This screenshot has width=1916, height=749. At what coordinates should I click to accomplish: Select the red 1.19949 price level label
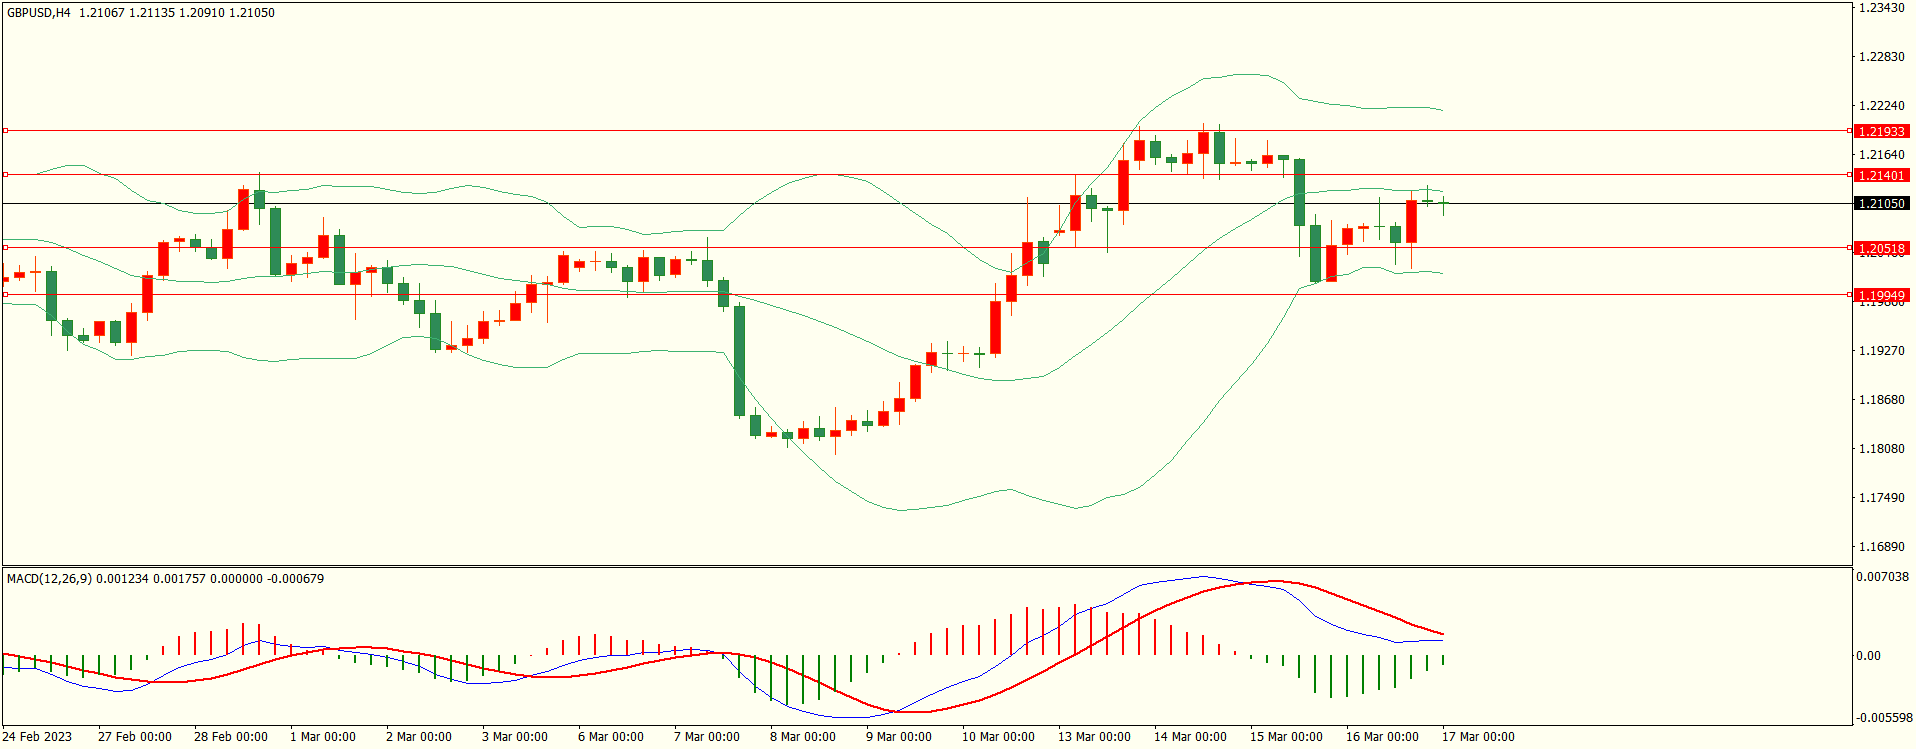tap(1881, 295)
